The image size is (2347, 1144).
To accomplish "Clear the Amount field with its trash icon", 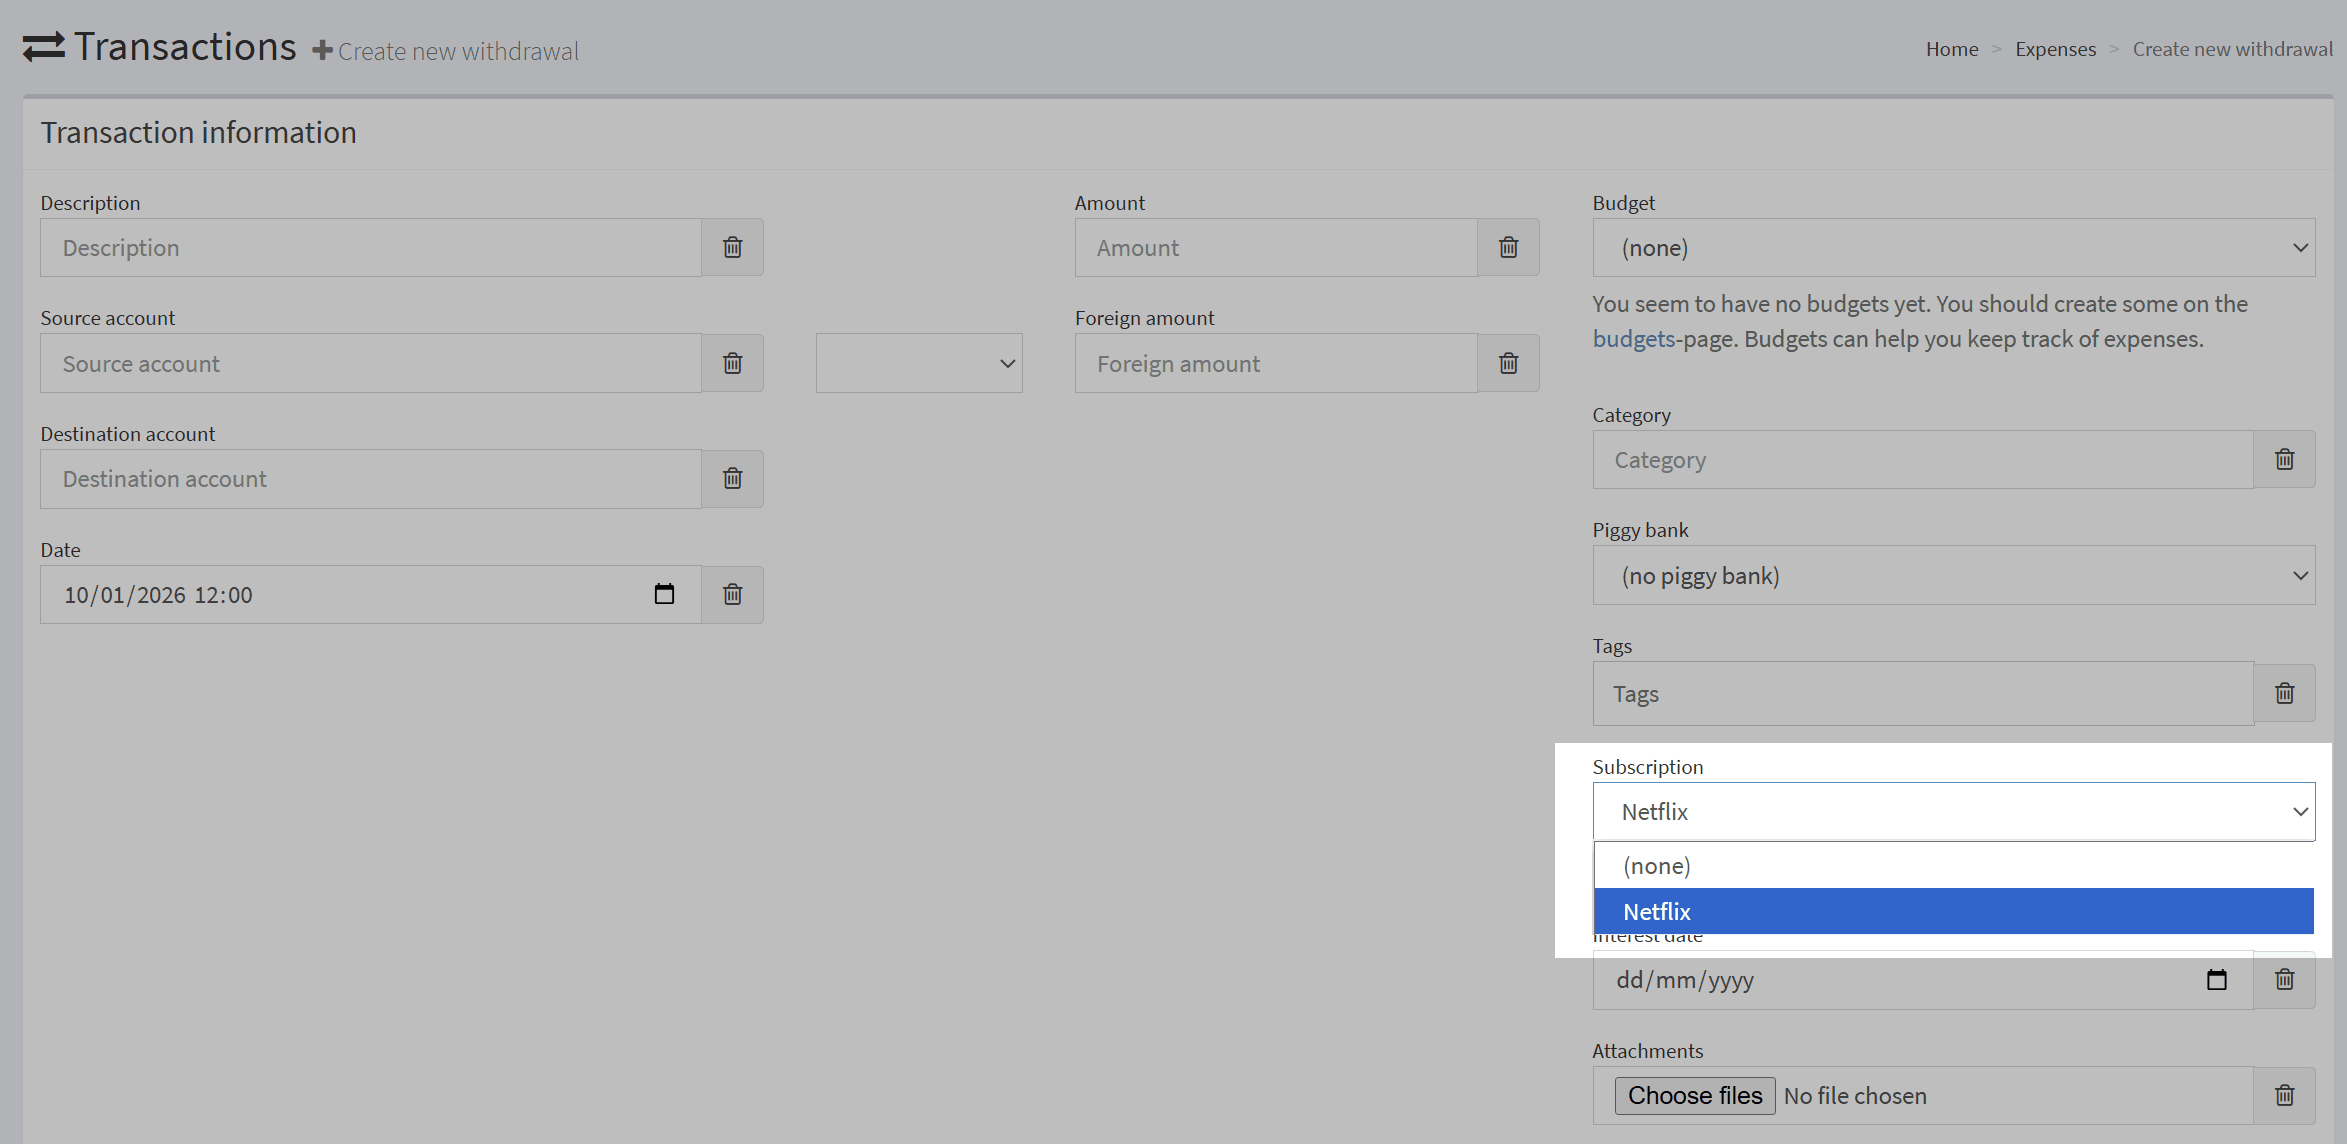I will (1508, 247).
